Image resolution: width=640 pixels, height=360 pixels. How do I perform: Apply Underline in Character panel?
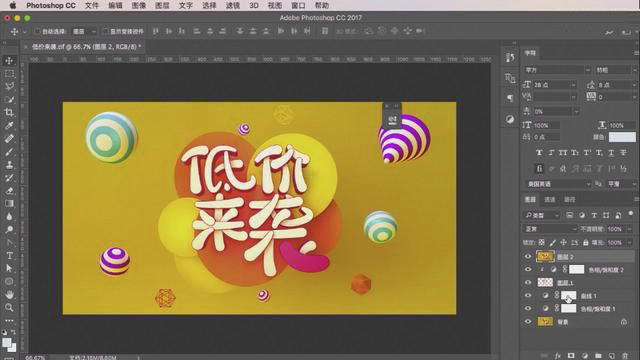611,153
